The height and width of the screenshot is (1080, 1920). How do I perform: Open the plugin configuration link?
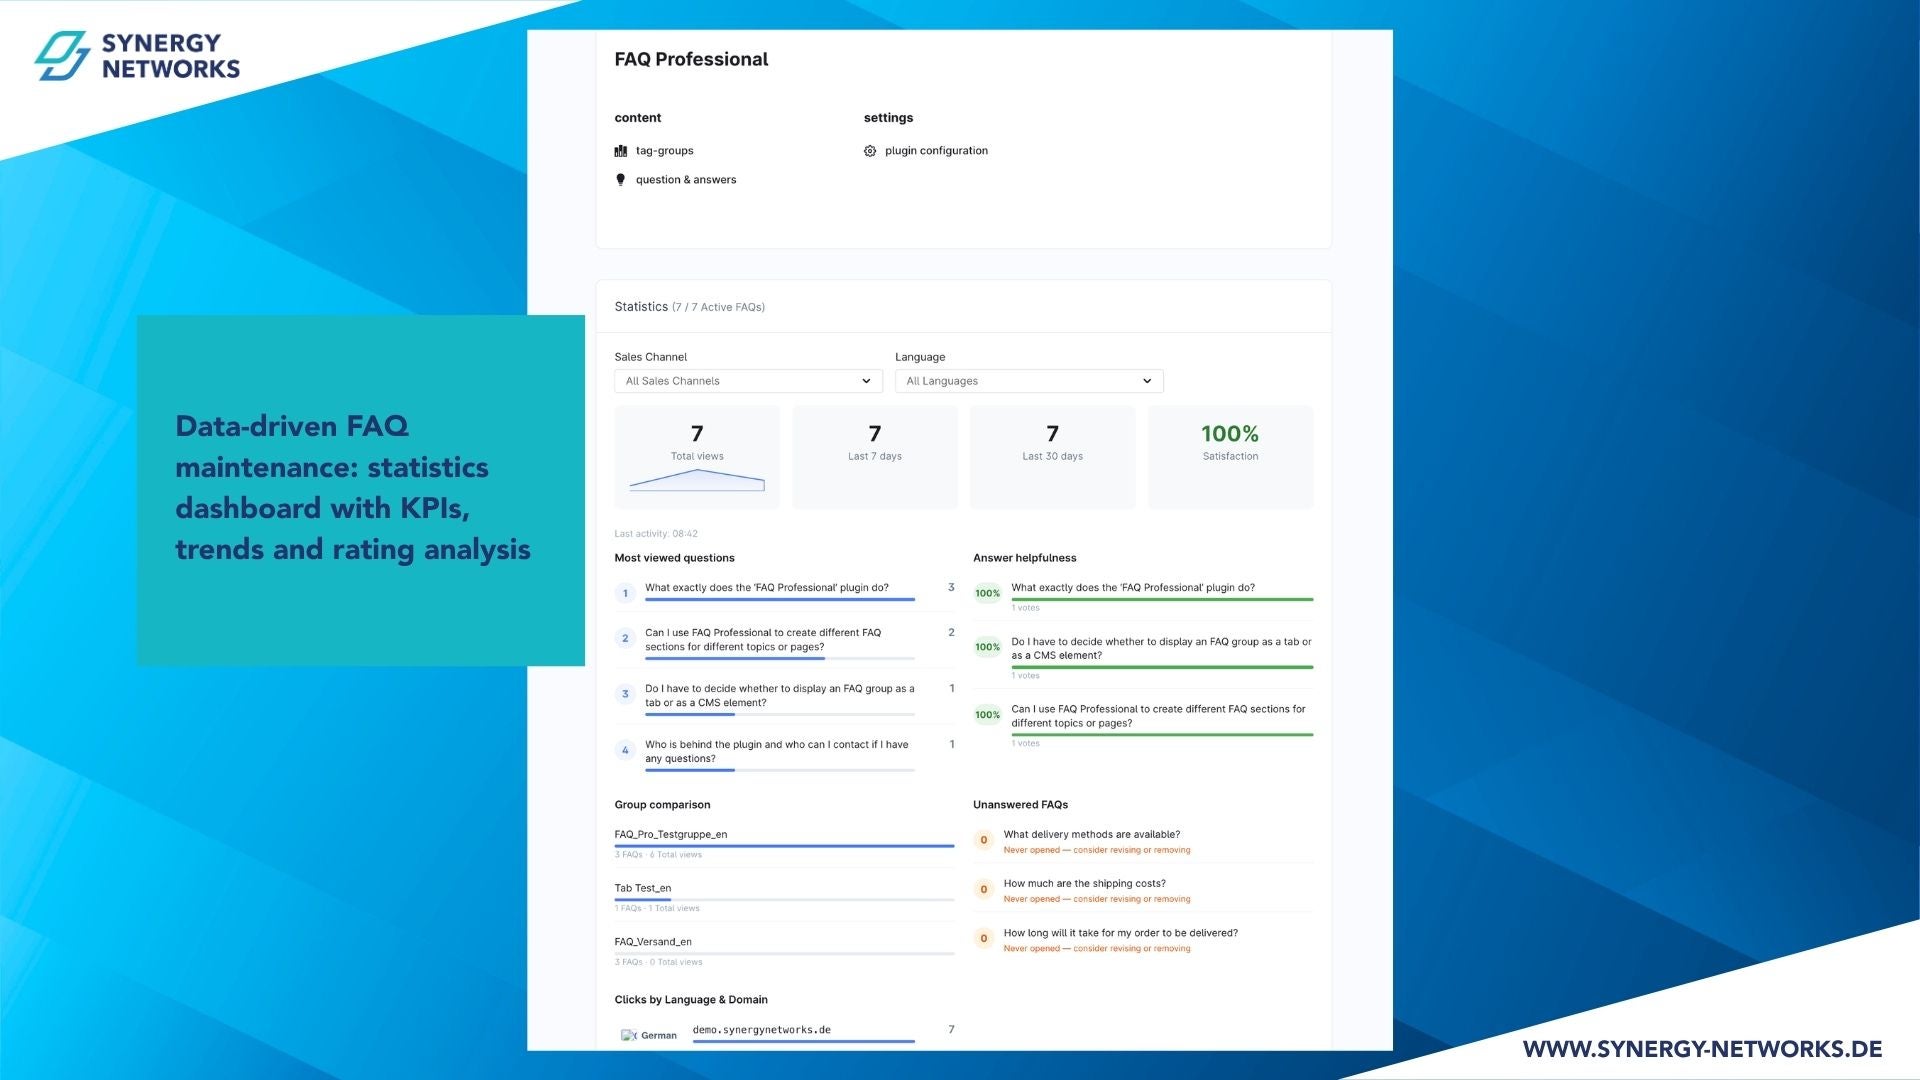click(x=936, y=151)
